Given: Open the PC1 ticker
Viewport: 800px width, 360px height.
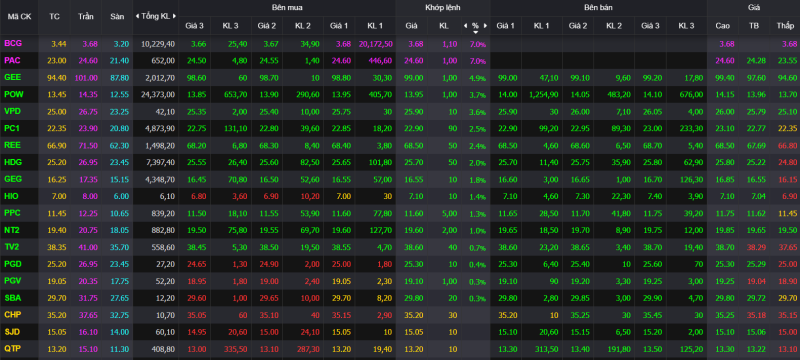Looking at the screenshot, I should pyautogui.click(x=12, y=128).
